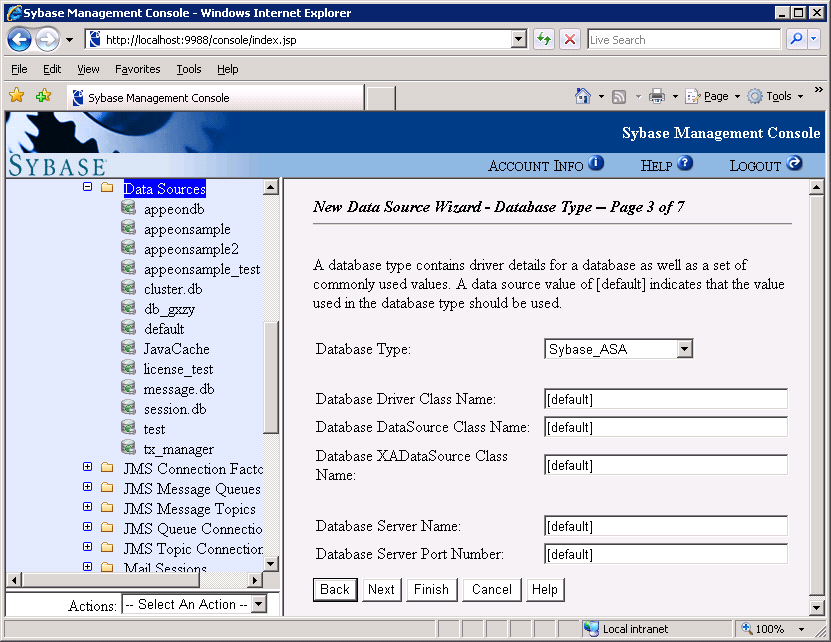The image size is (831, 642).
Task: Expand the JMS Message Topics node
Action: pos(87,507)
